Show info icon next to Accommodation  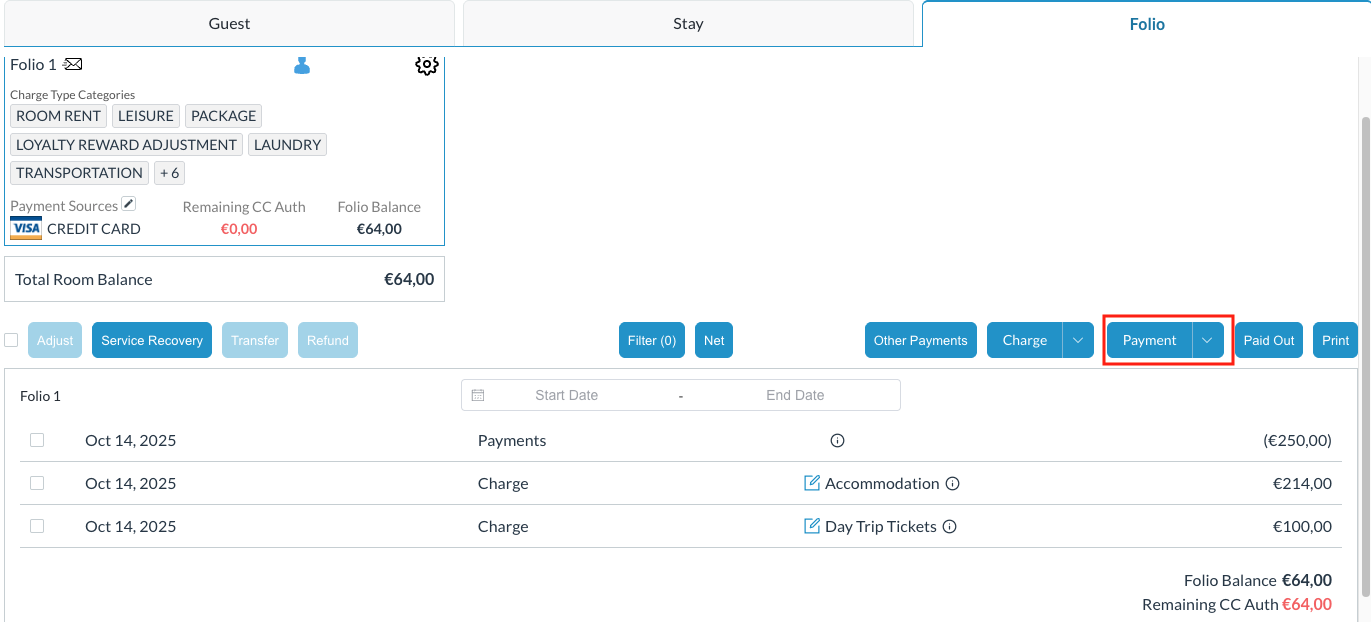953,484
